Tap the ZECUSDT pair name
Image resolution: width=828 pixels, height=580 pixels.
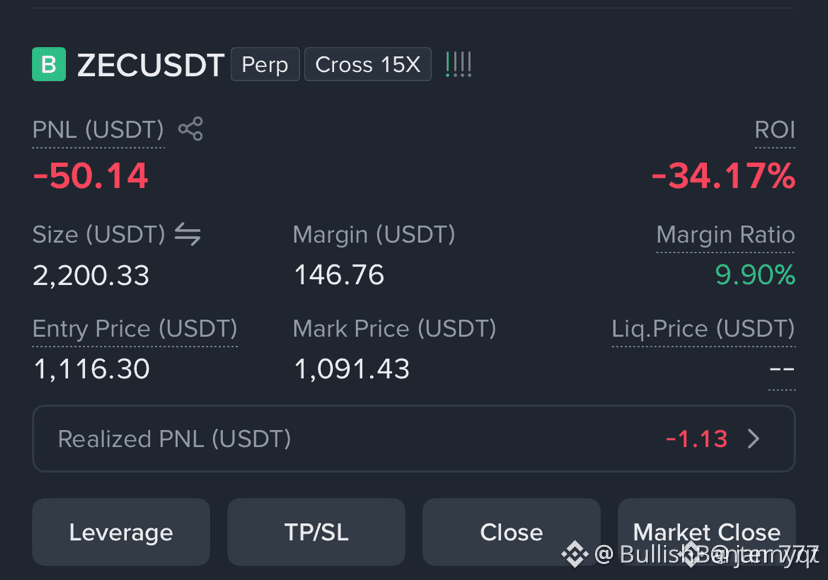[x=151, y=65]
